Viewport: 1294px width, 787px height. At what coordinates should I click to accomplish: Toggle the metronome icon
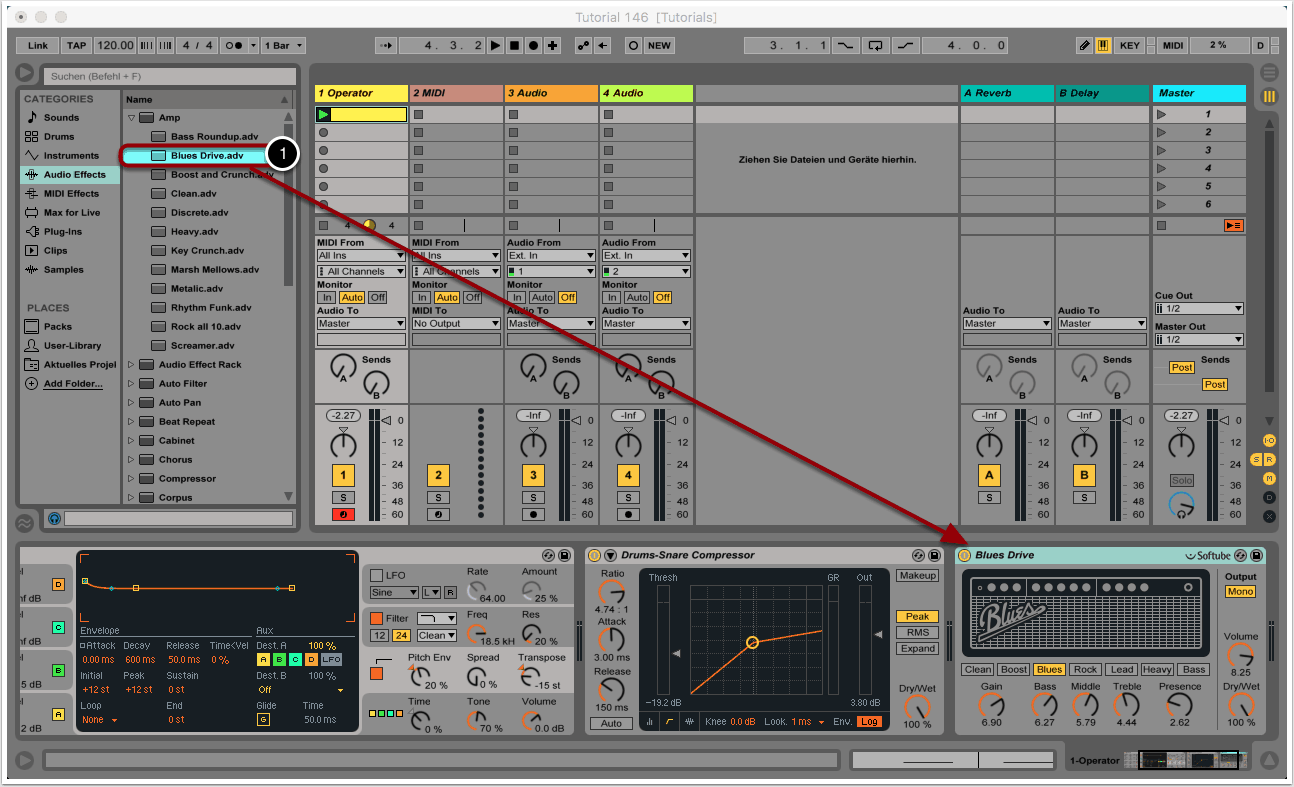click(x=231, y=46)
